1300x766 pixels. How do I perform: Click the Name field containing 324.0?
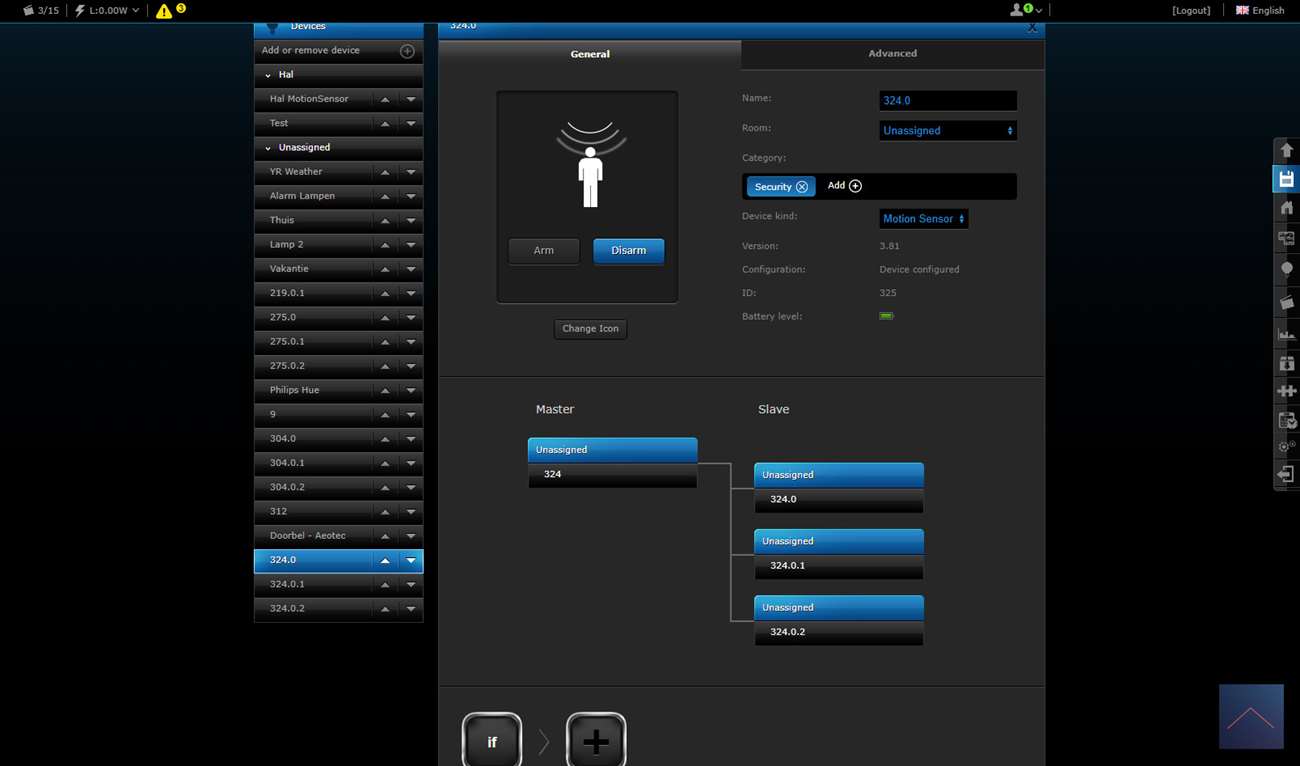(947, 101)
